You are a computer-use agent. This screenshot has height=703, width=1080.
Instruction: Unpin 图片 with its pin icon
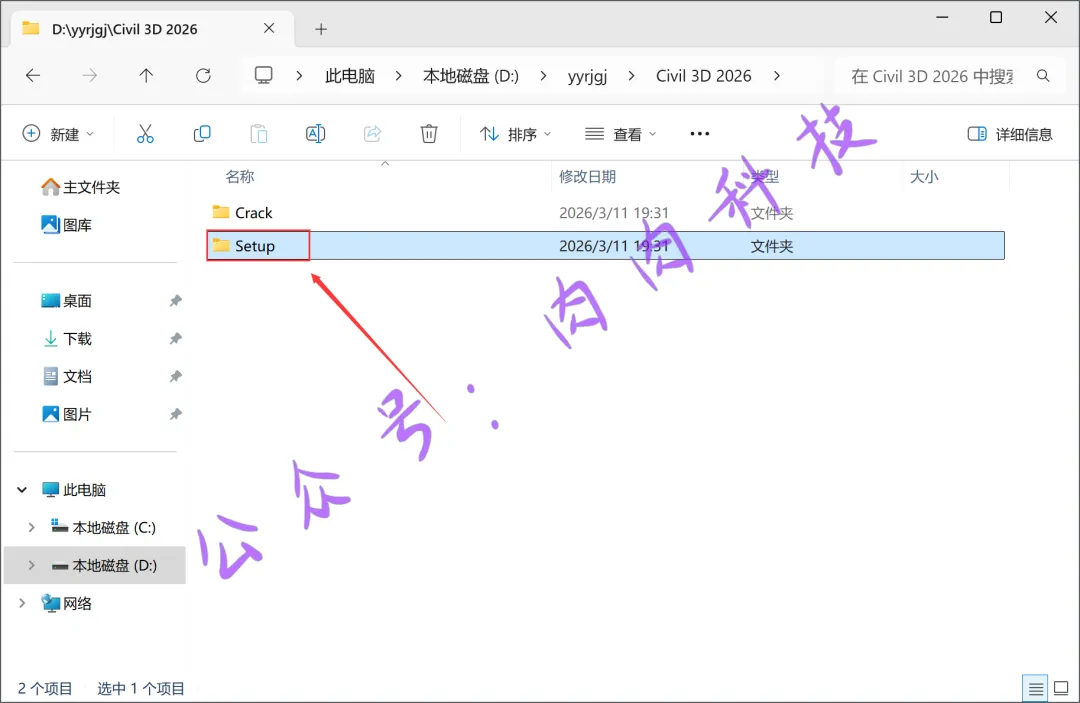click(176, 415)
